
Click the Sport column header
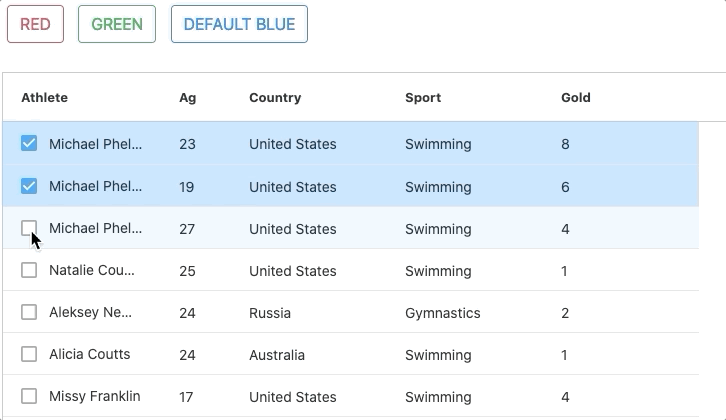[x=423, y=98]
